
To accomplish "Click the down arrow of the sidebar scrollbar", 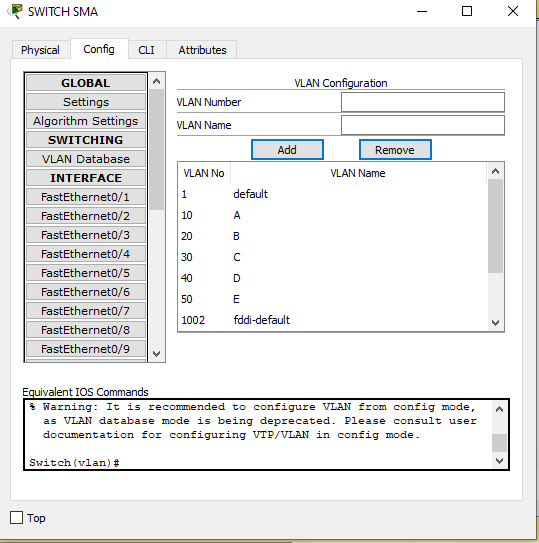I will point(157,354).
